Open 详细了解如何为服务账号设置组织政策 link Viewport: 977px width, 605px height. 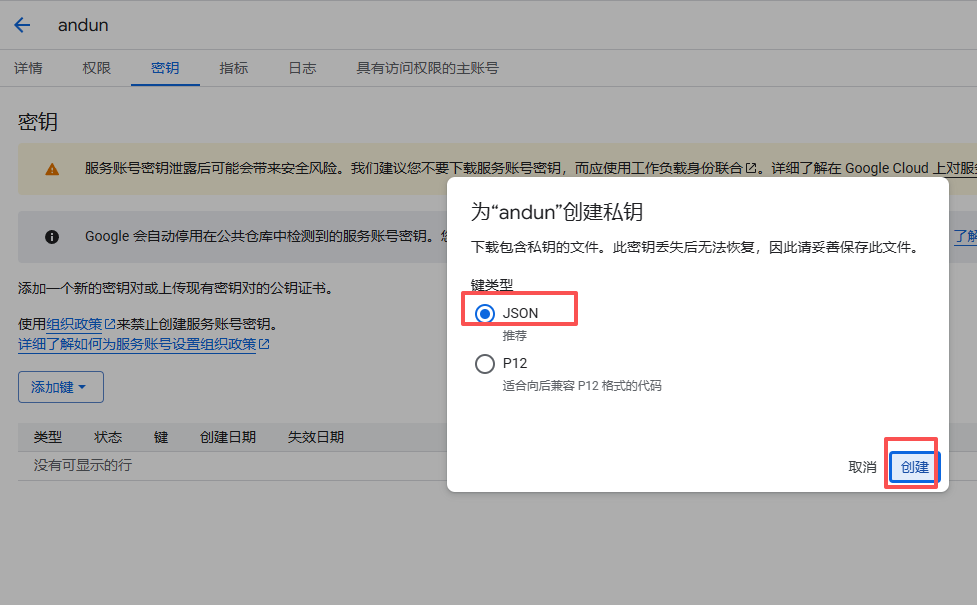pos(137,344)
